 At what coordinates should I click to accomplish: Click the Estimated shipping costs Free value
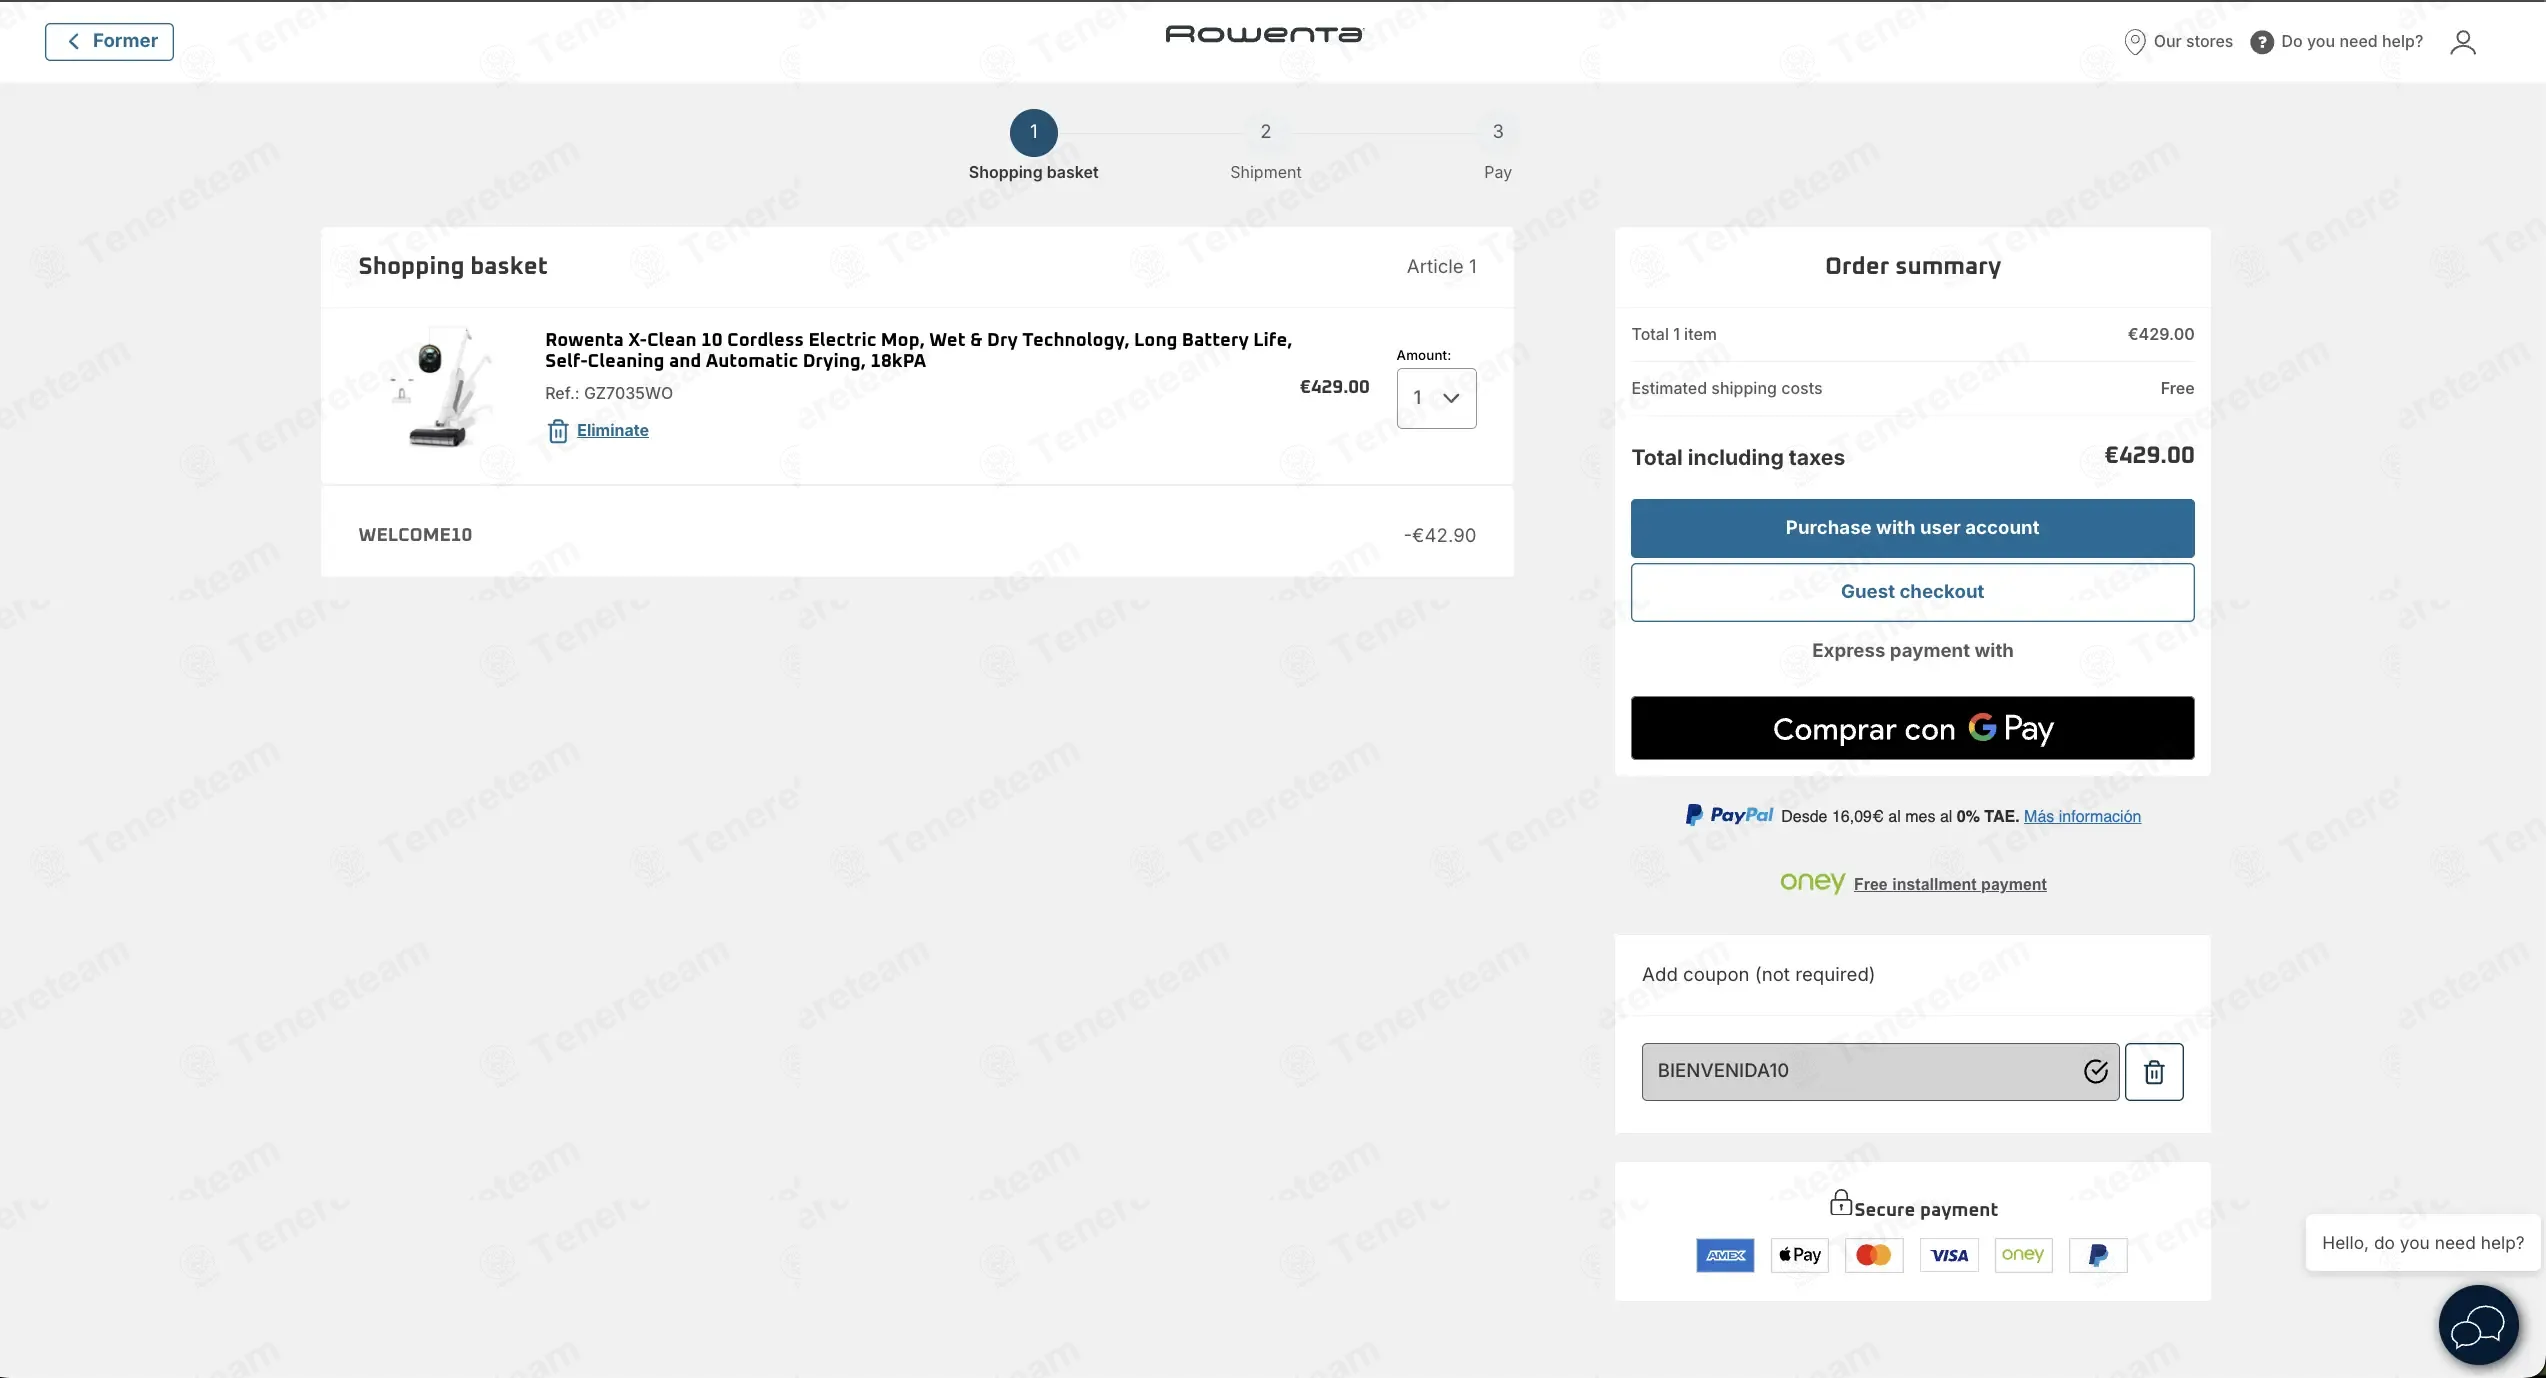(2176, 388)
